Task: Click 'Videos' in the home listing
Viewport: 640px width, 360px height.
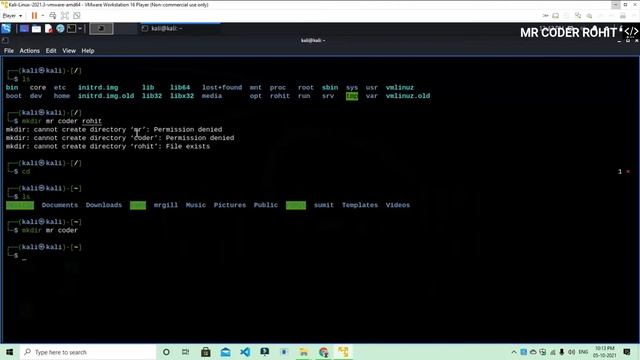Action: [x=398, y=205]
